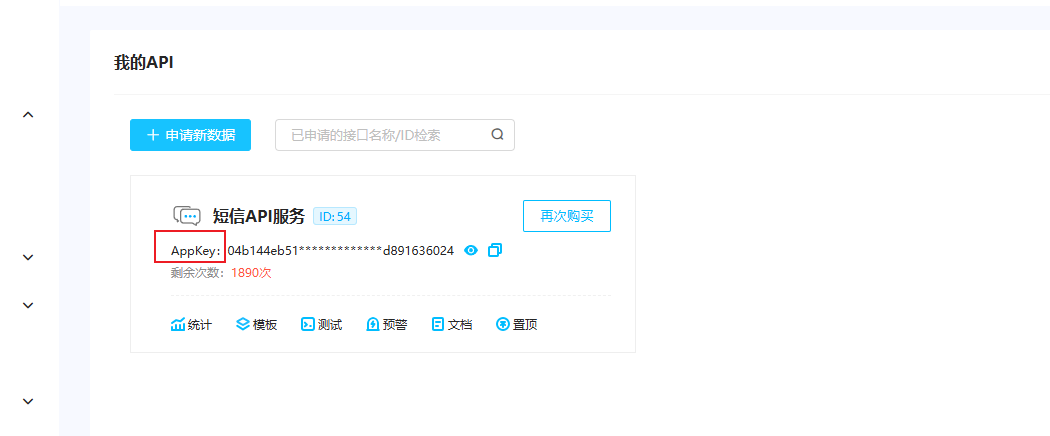Screen dimensions: 1050x436
Task: Click the 剩余次数 label
Action: click(x=198, y=273)
